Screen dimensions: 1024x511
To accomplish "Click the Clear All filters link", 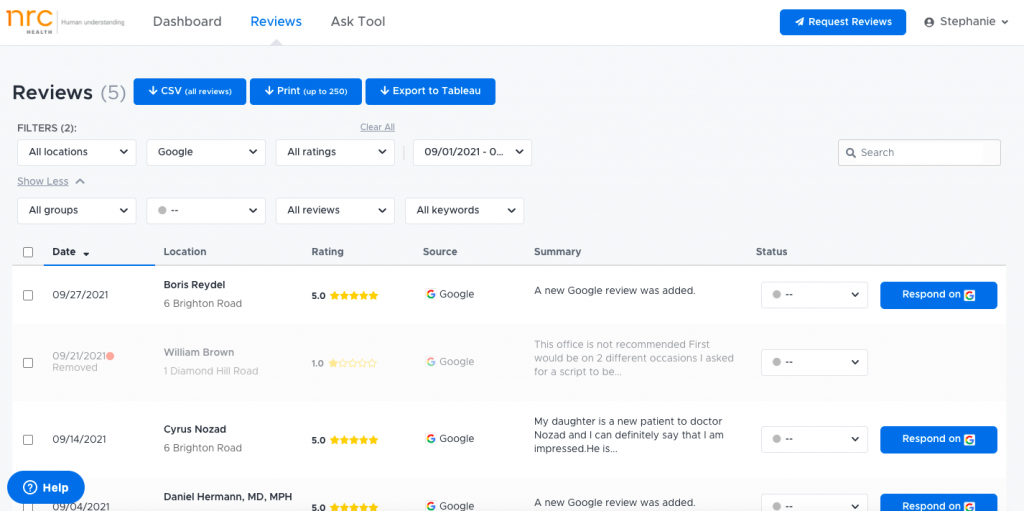I will [x=377, y=127].
